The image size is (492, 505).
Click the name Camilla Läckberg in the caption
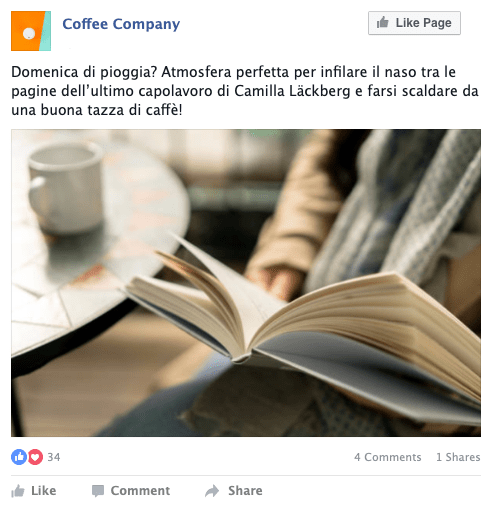[292, 91]
